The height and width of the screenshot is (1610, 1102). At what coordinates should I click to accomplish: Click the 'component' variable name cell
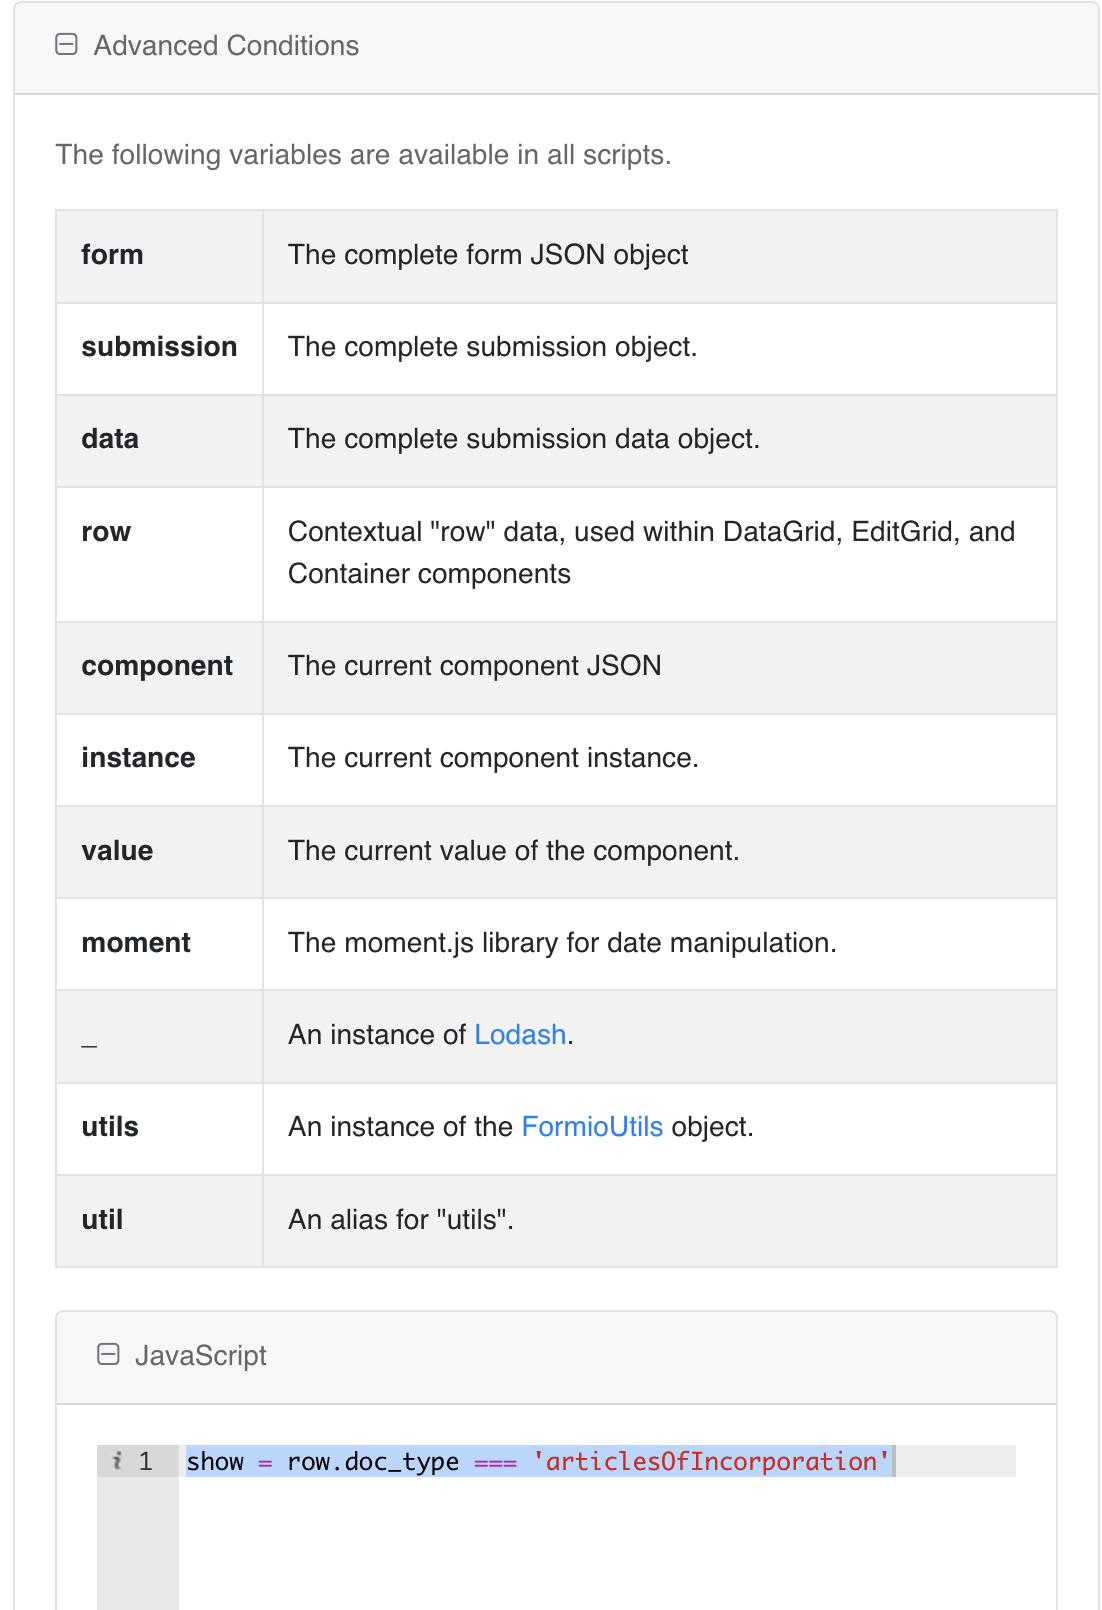(x=160, y=667)
